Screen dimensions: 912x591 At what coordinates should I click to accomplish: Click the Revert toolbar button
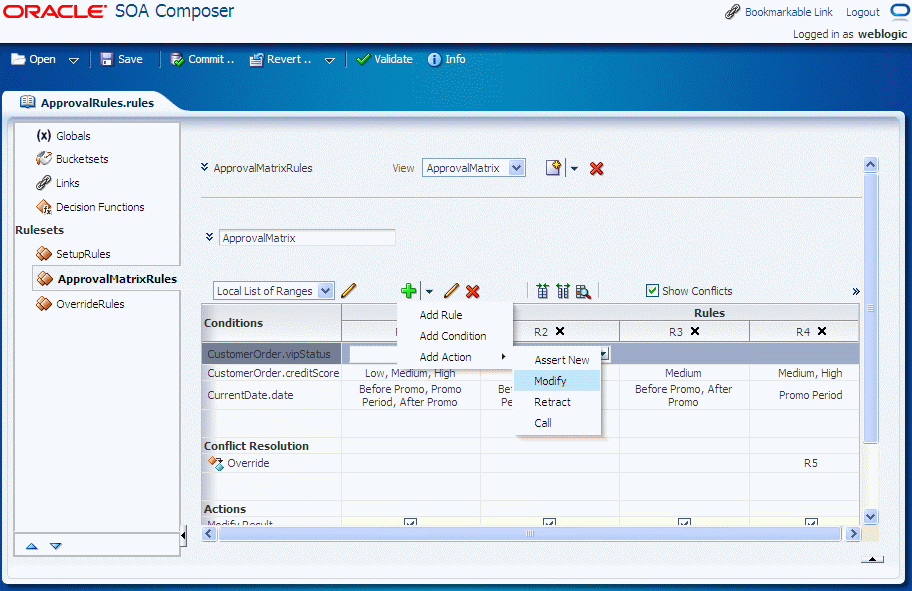pyautogui.click(x=280, y=59)
